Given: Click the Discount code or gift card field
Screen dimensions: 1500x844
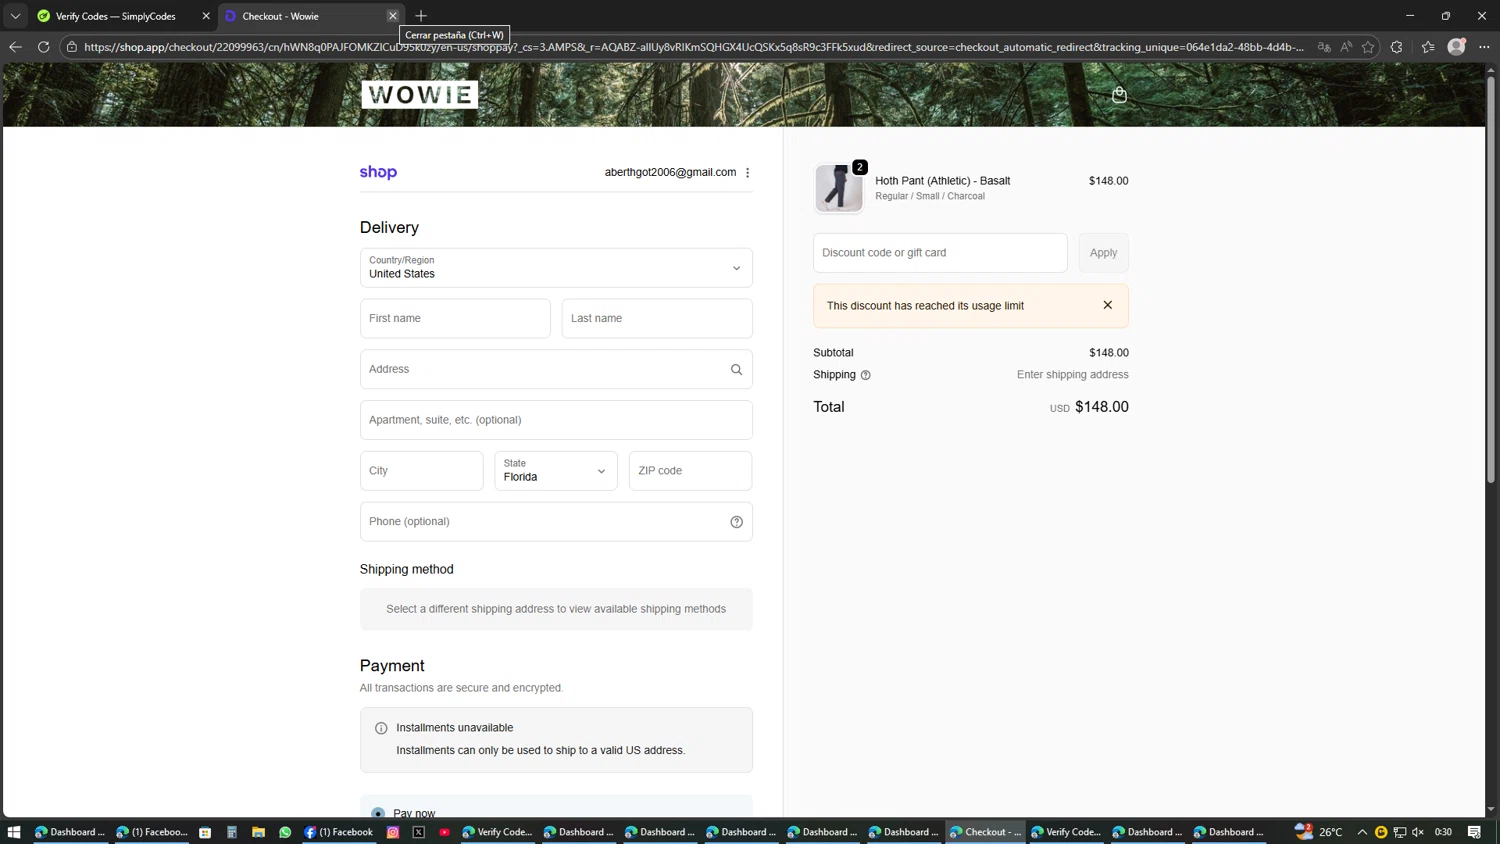Looking at the screenshot, I should pos(940,253).
